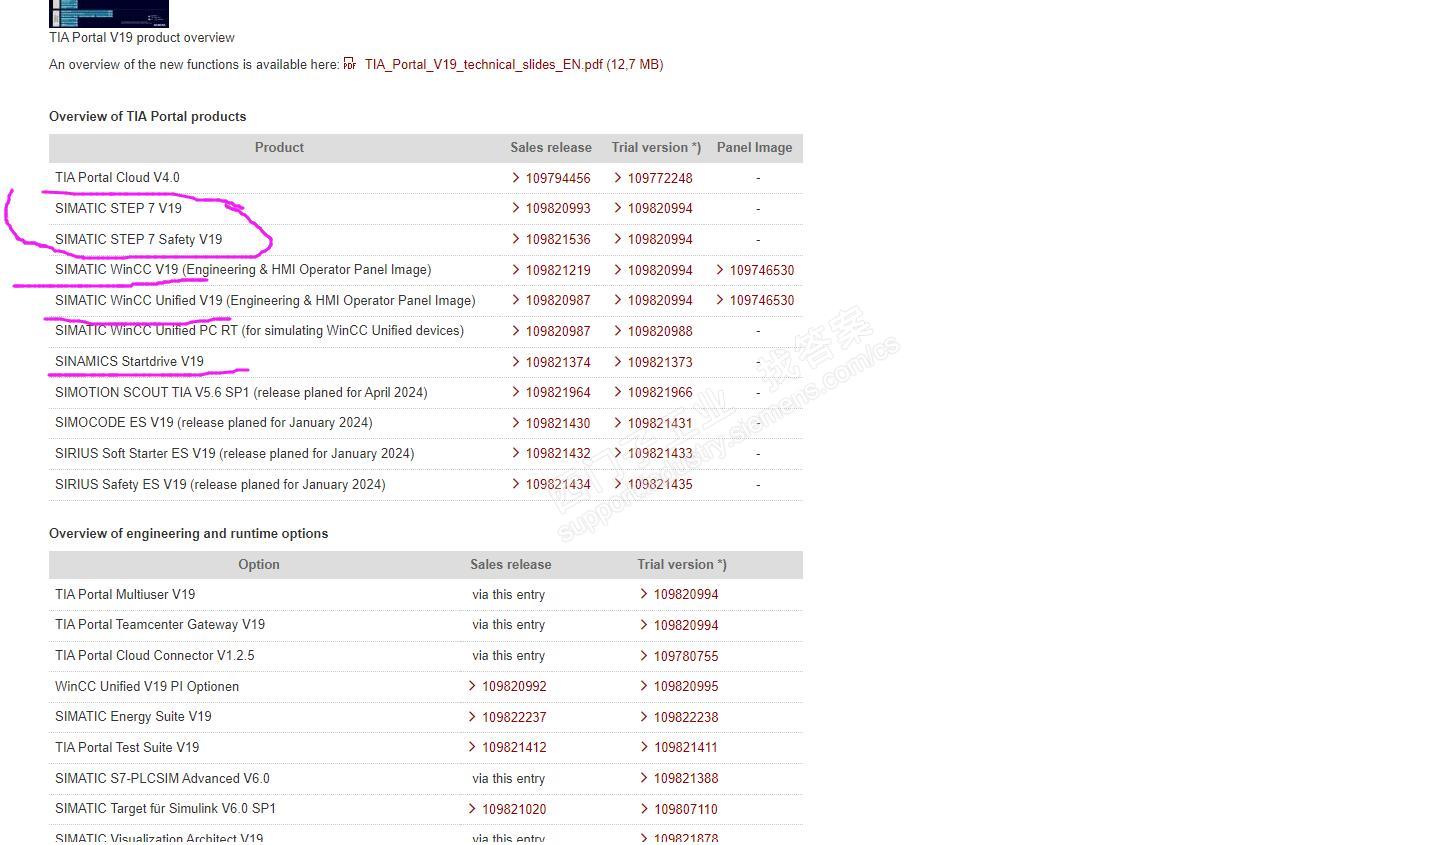Screen dimensions: 1437x845
Task: Open sales release 109821374 for SINAMICS Startdrive V19
Action: [x=558, y=362]
